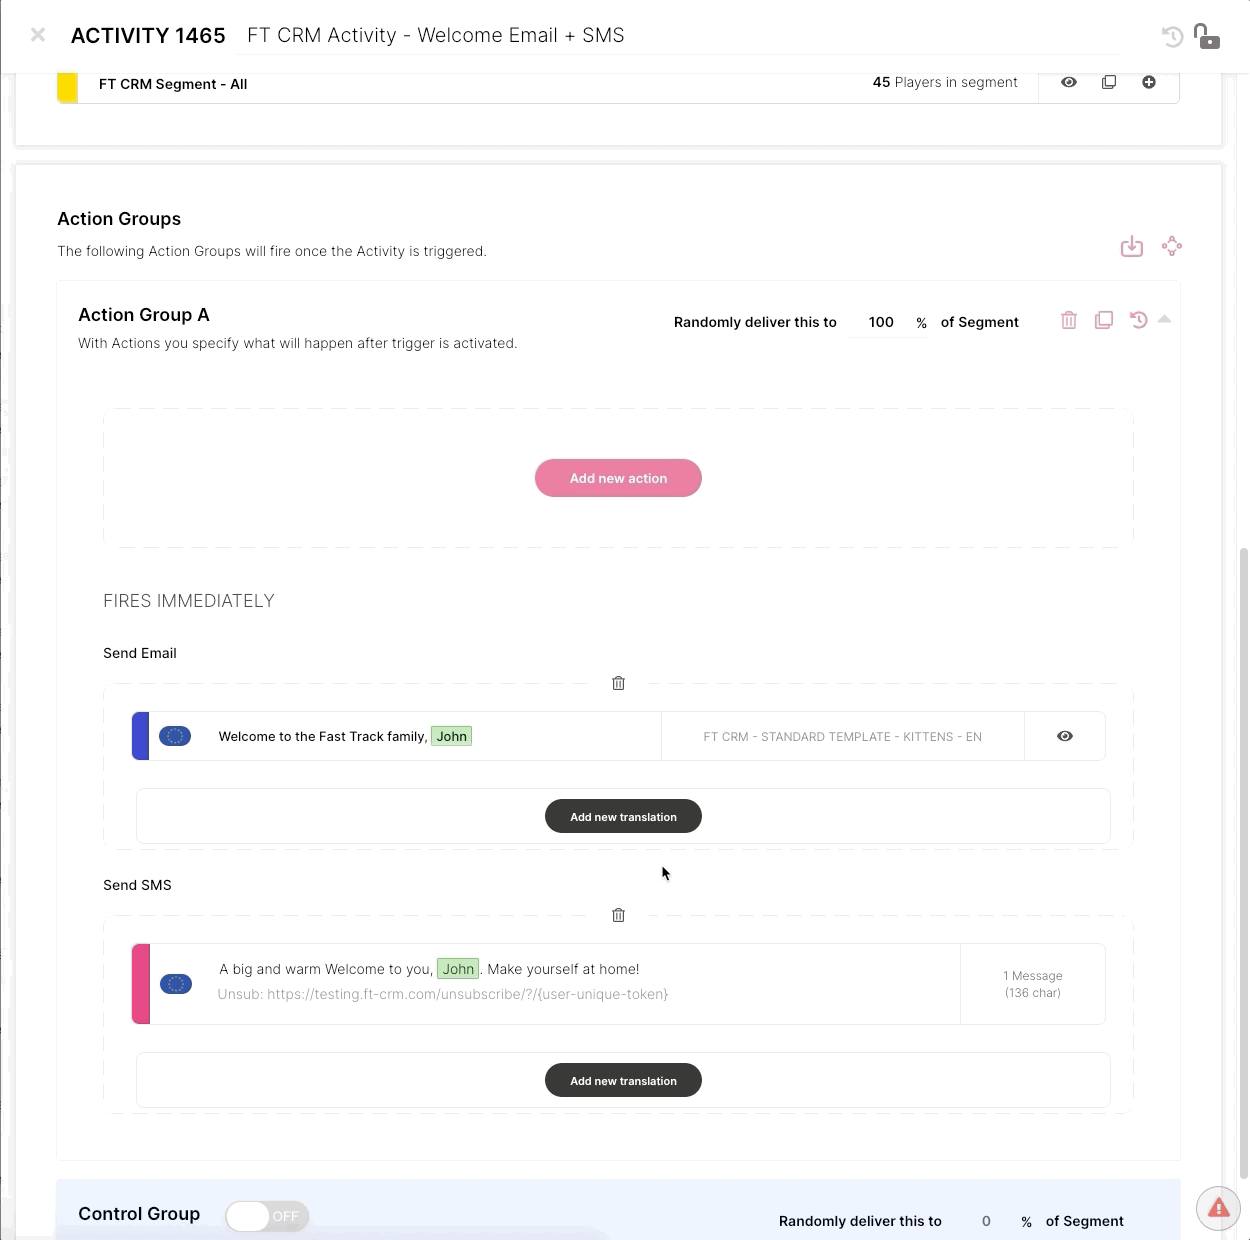Open SMS message A big and warm Welcome
Screen dimensions: 1250x1240
(429, 969)
